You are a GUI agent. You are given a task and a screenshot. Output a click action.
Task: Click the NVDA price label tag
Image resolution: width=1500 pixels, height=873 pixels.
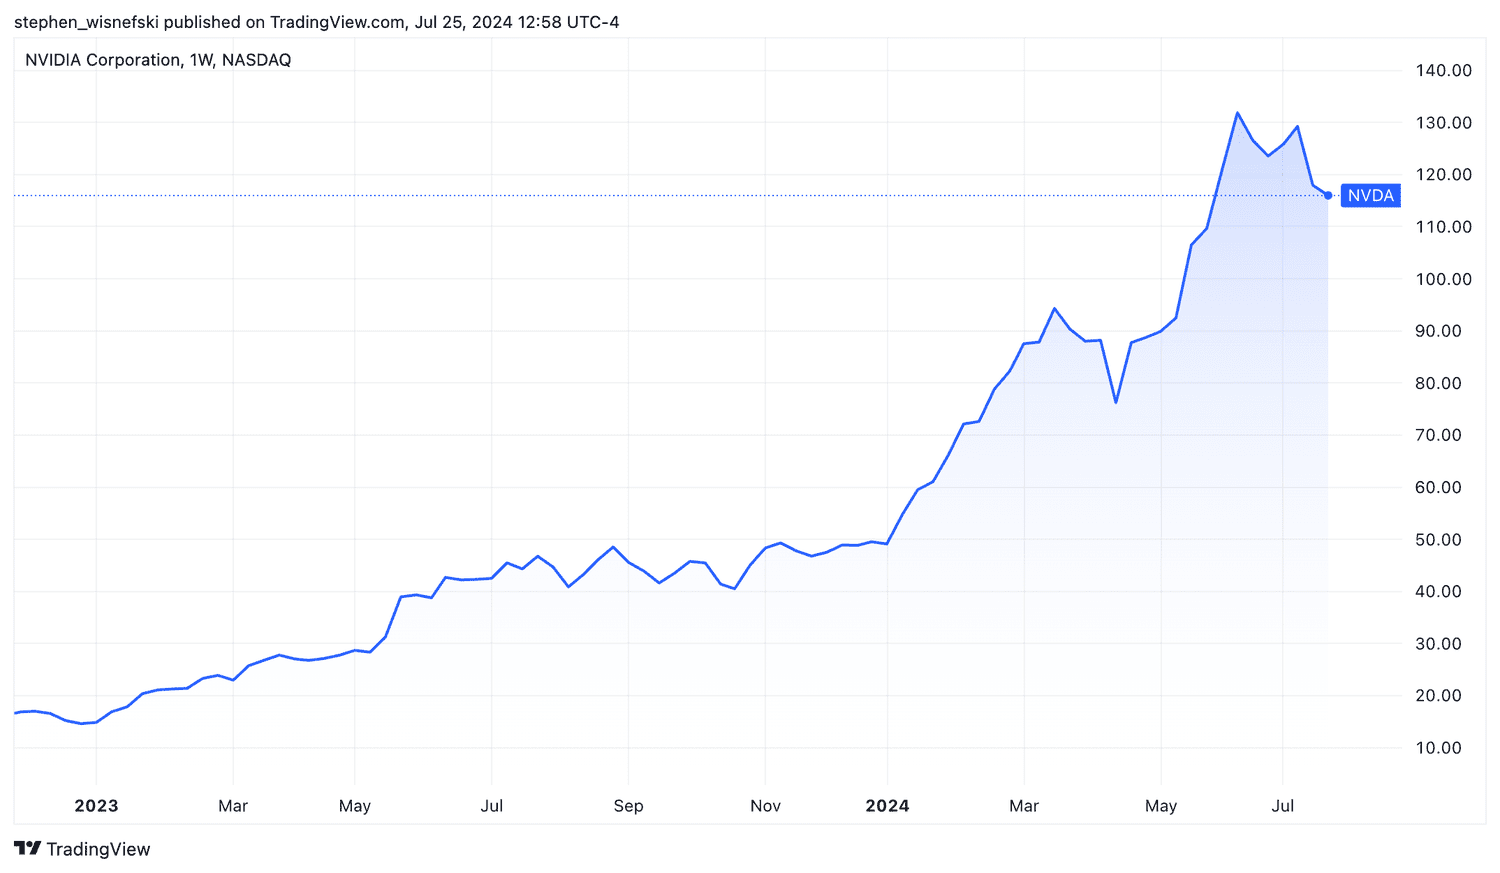click(1370, 196)
